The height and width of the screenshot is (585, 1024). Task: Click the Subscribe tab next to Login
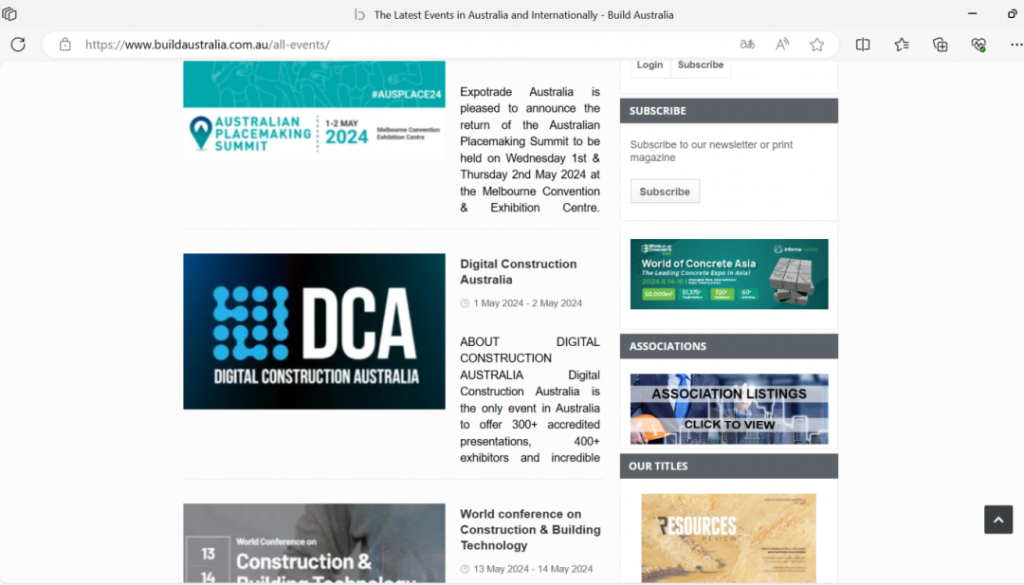[700, 65]
